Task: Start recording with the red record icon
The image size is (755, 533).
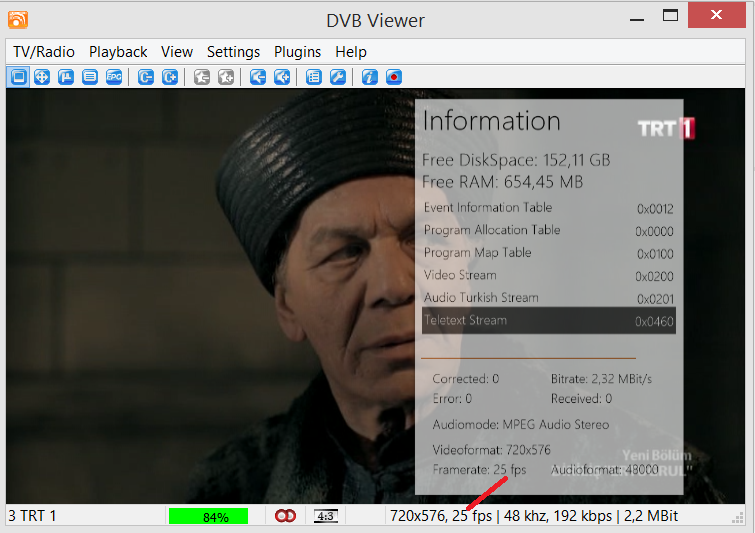Action: pyautogui.click(x=394, y=77)
